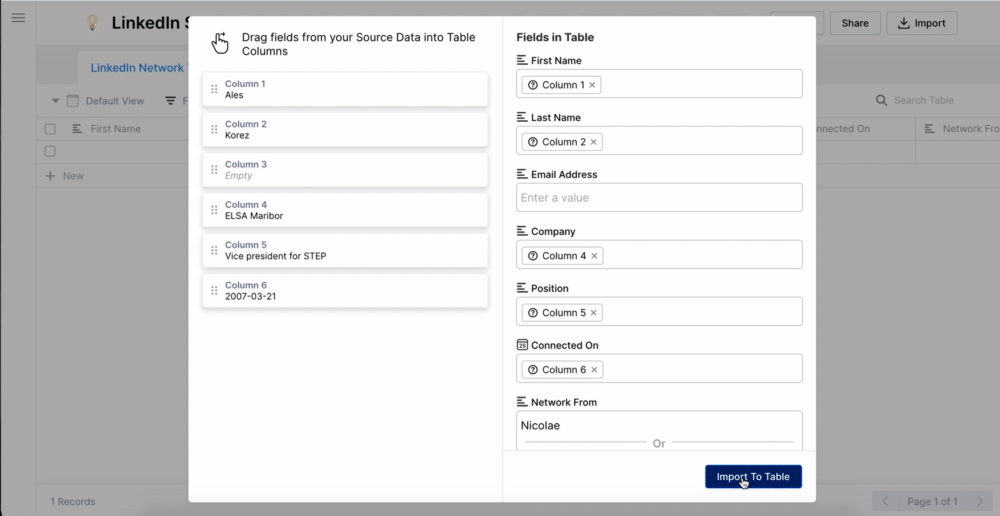Grab drag handle of Column 1 Ales
This screenshot has width=1000, height=516.
tap(214, 89)
